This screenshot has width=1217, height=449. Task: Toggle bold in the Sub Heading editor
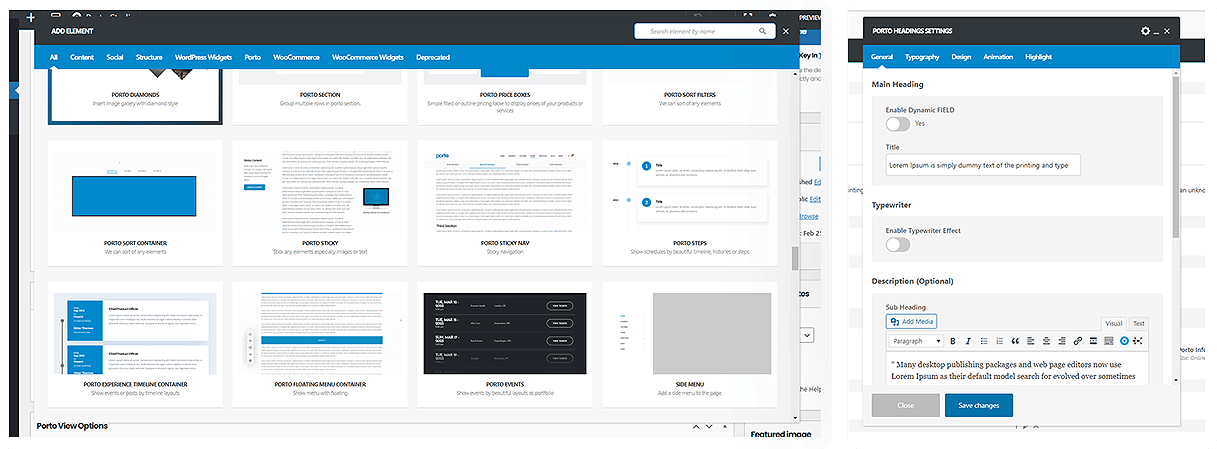952,341
